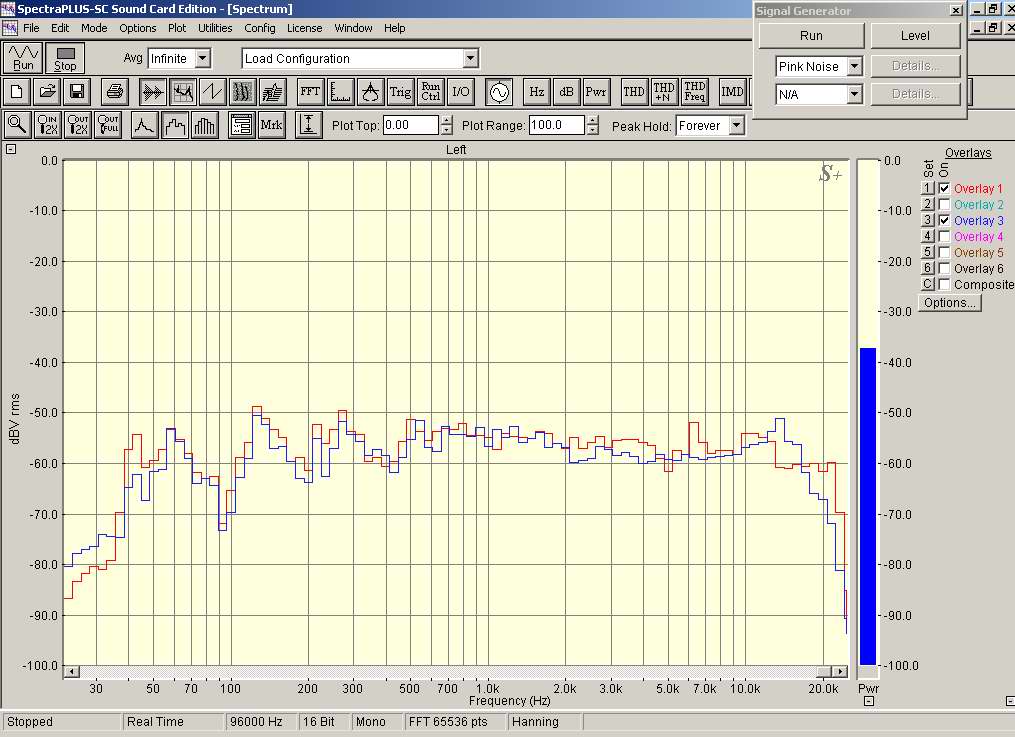The image size is (1015, 737).
Task: Toggle the spectrum view icon
Action: (x=183, y=92)
